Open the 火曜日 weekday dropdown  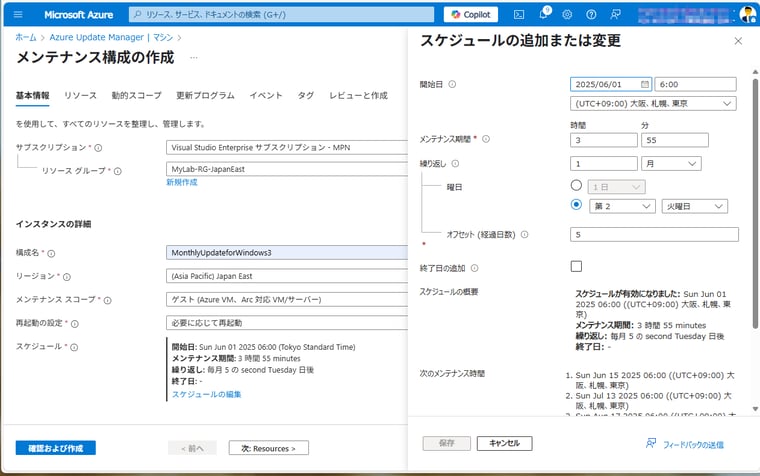coord(695,206)
